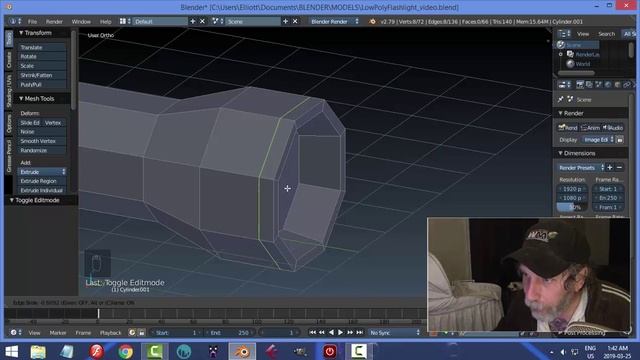640x360 pixels.
Task: Switch to Constraints properties chain icon
Action: pyautogui.click(x=627, y=84)
